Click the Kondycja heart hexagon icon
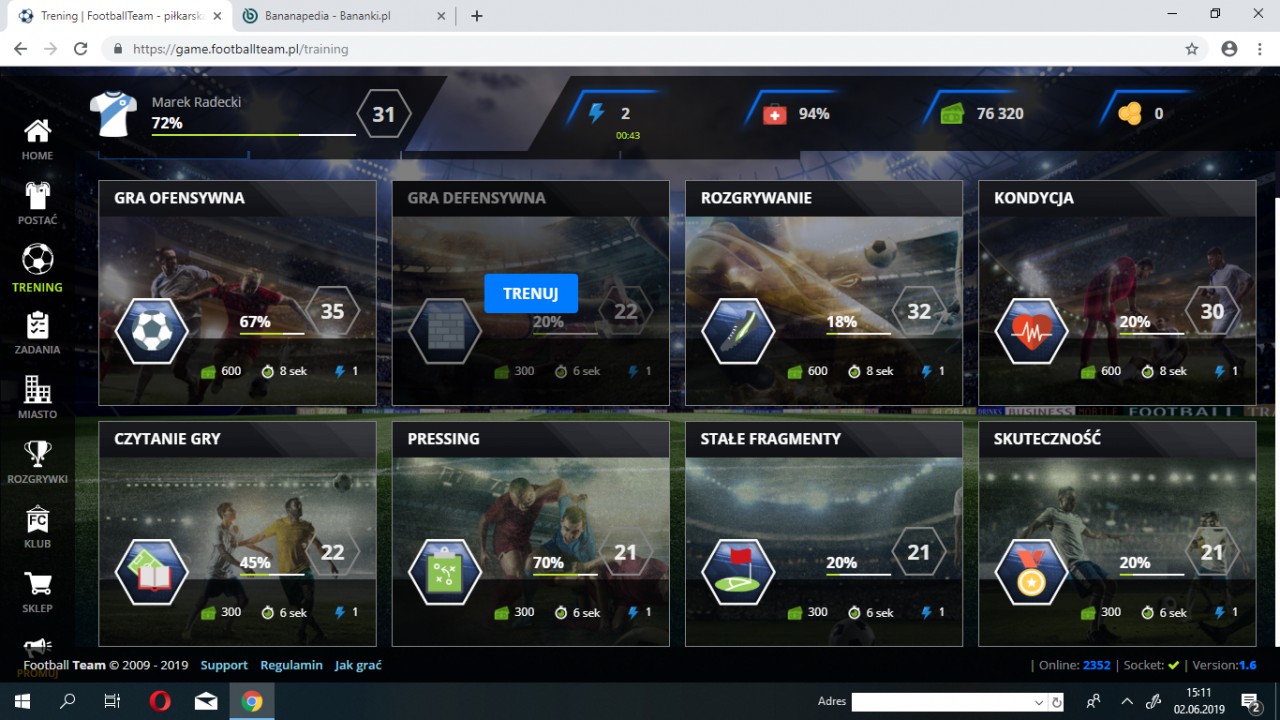The image size is (1280, 720). pyautogui.click(x=1032, y=331)
